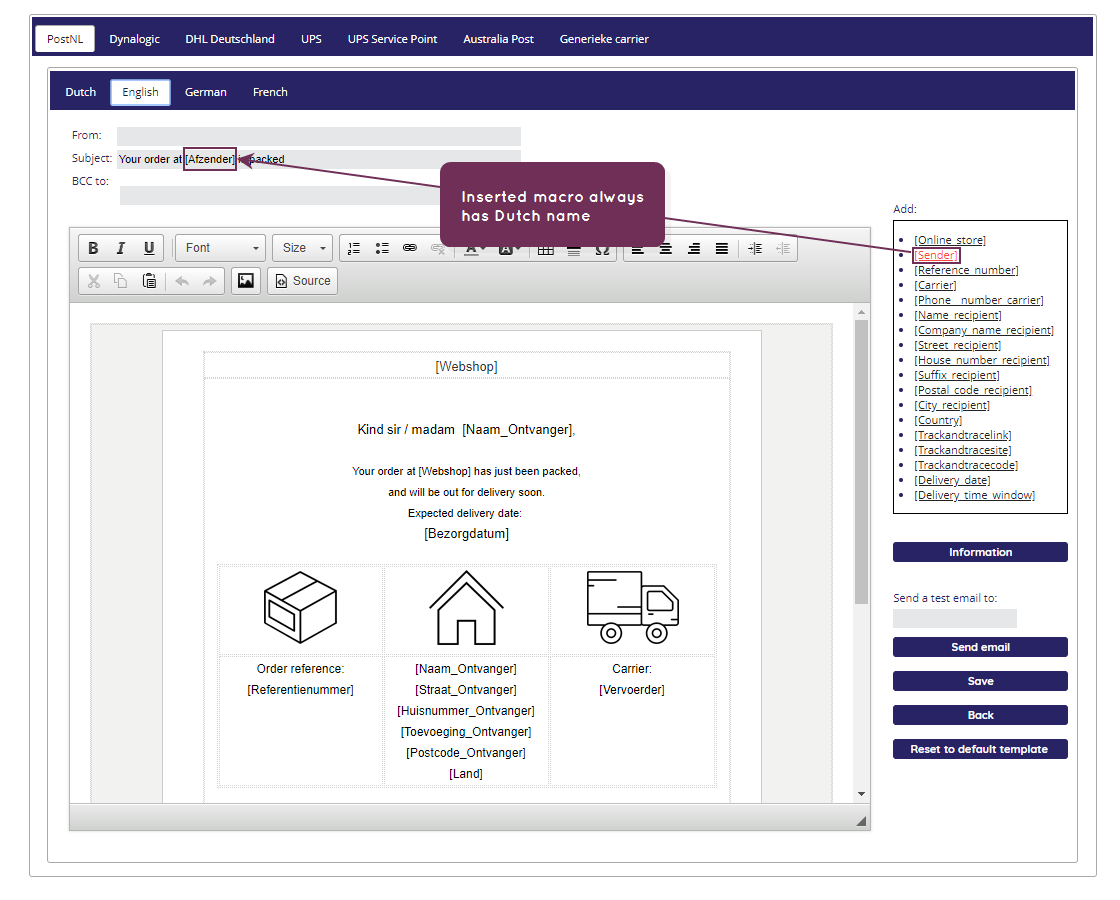Click the insert link icon
1120x900 pixels.
[x=410, y=249]
